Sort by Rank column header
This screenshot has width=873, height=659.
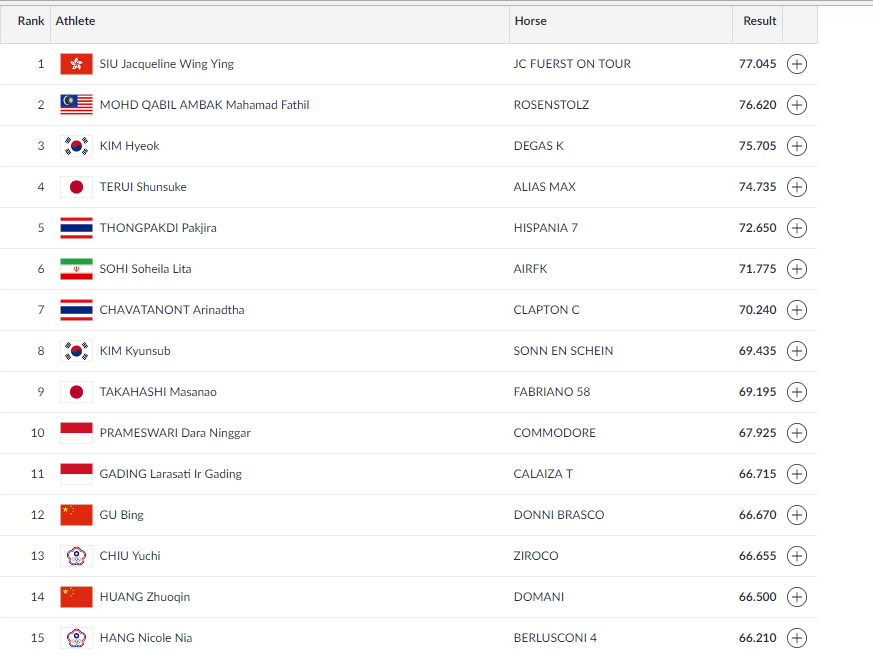click(31, 21)
